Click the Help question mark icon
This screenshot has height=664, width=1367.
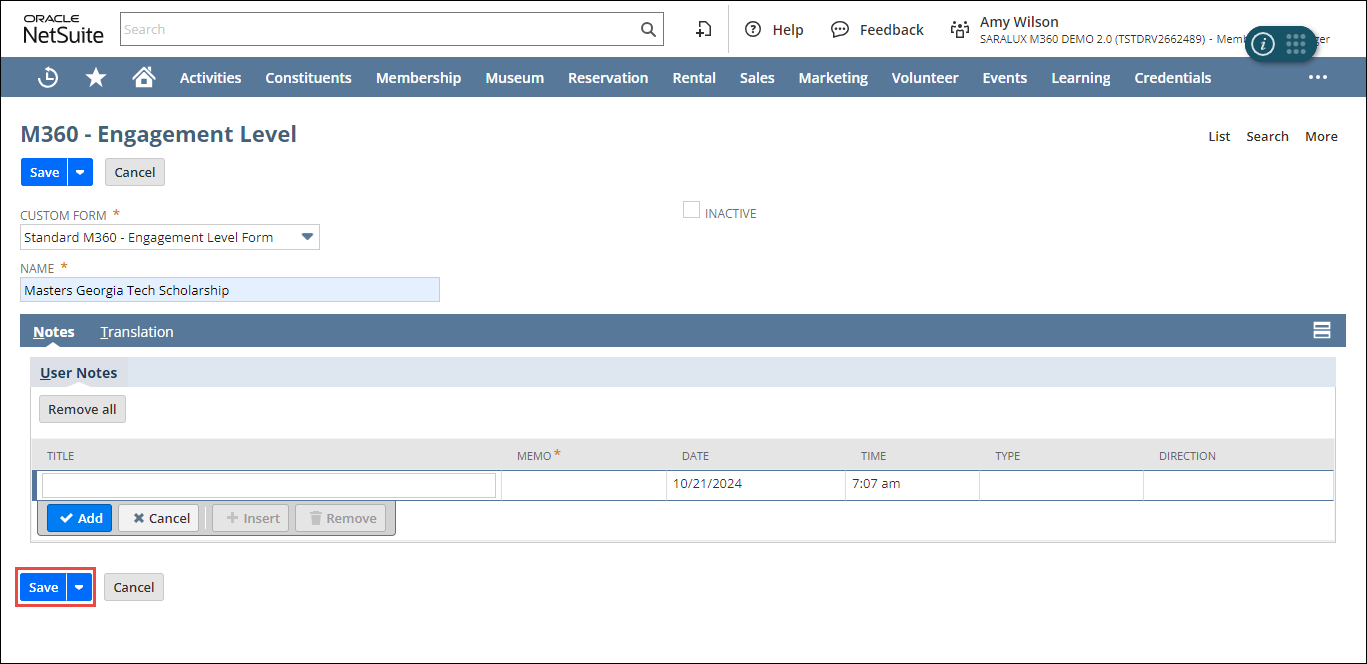pos(754,30)
